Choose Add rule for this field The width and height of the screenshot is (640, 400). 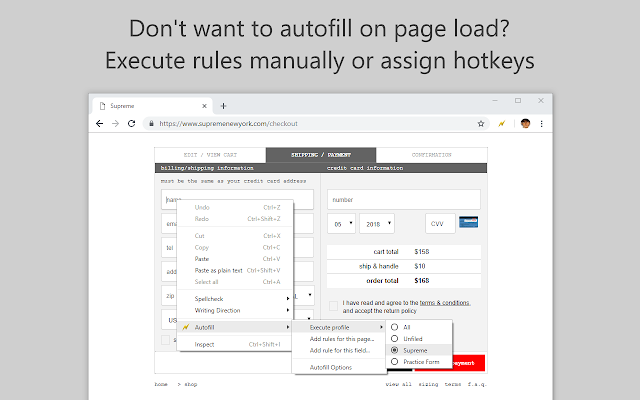339,350
